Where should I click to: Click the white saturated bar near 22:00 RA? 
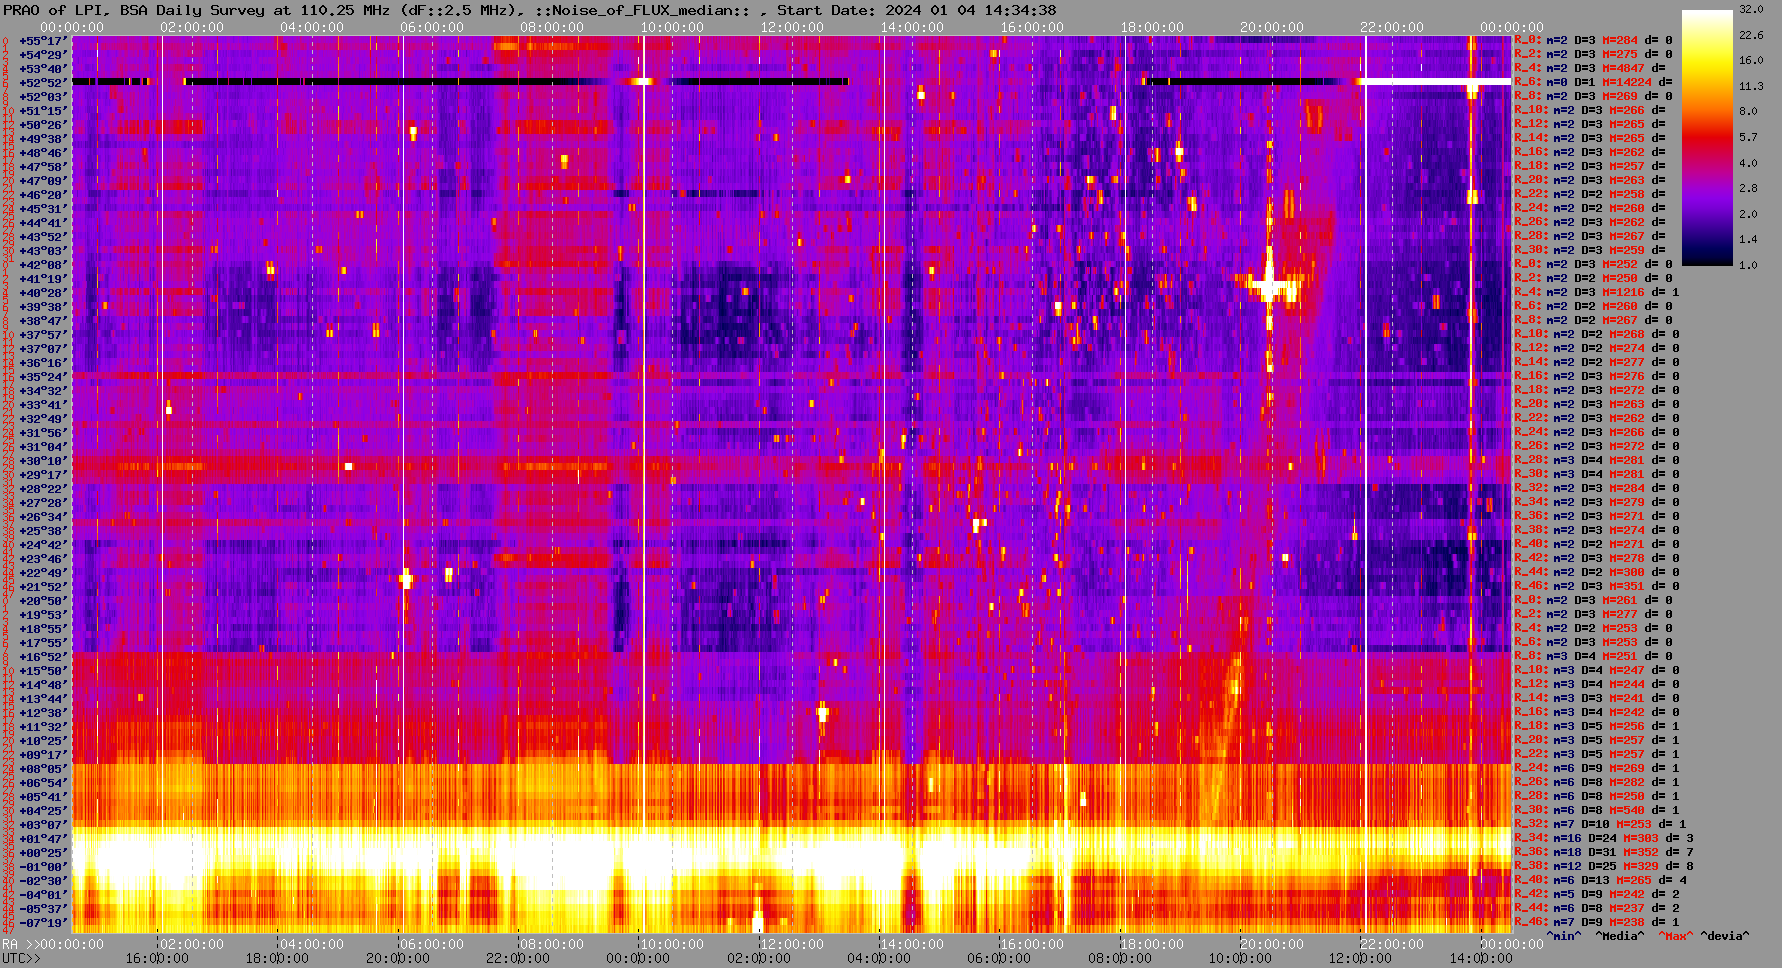(1433, 81)
